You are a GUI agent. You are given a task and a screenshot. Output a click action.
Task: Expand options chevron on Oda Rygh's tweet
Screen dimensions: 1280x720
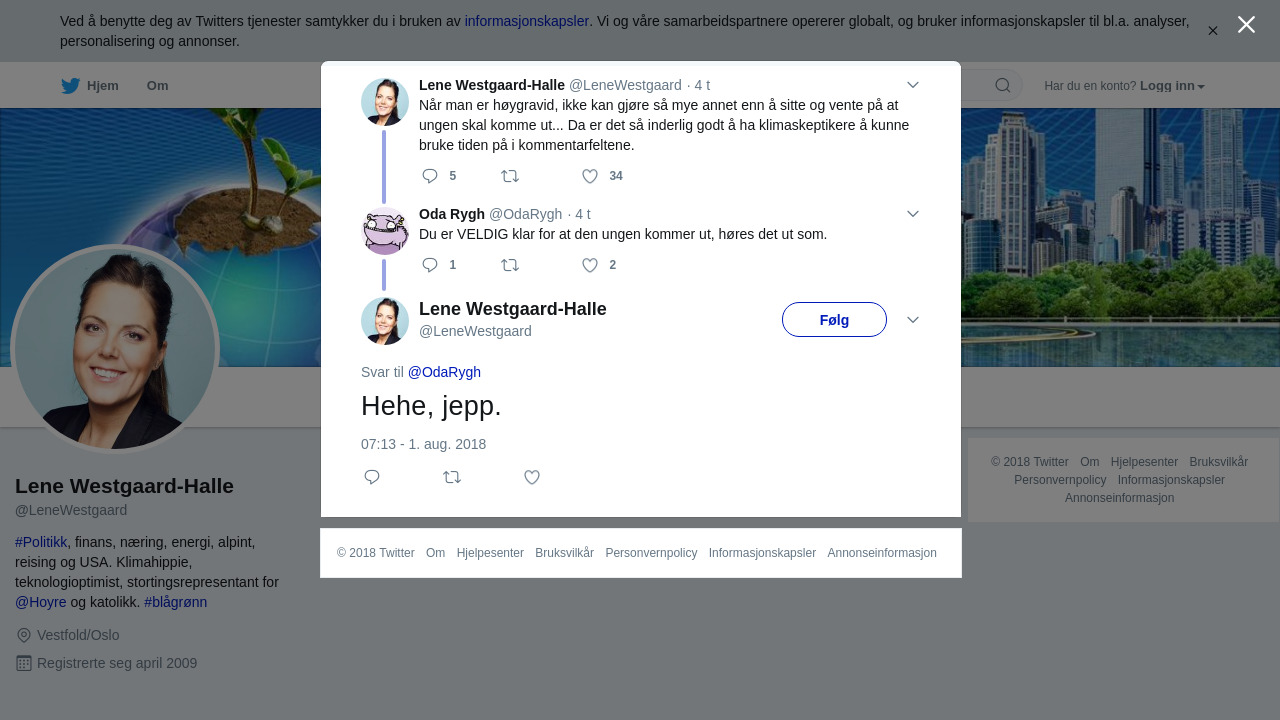pyautogui.click(x=913, y=214)
